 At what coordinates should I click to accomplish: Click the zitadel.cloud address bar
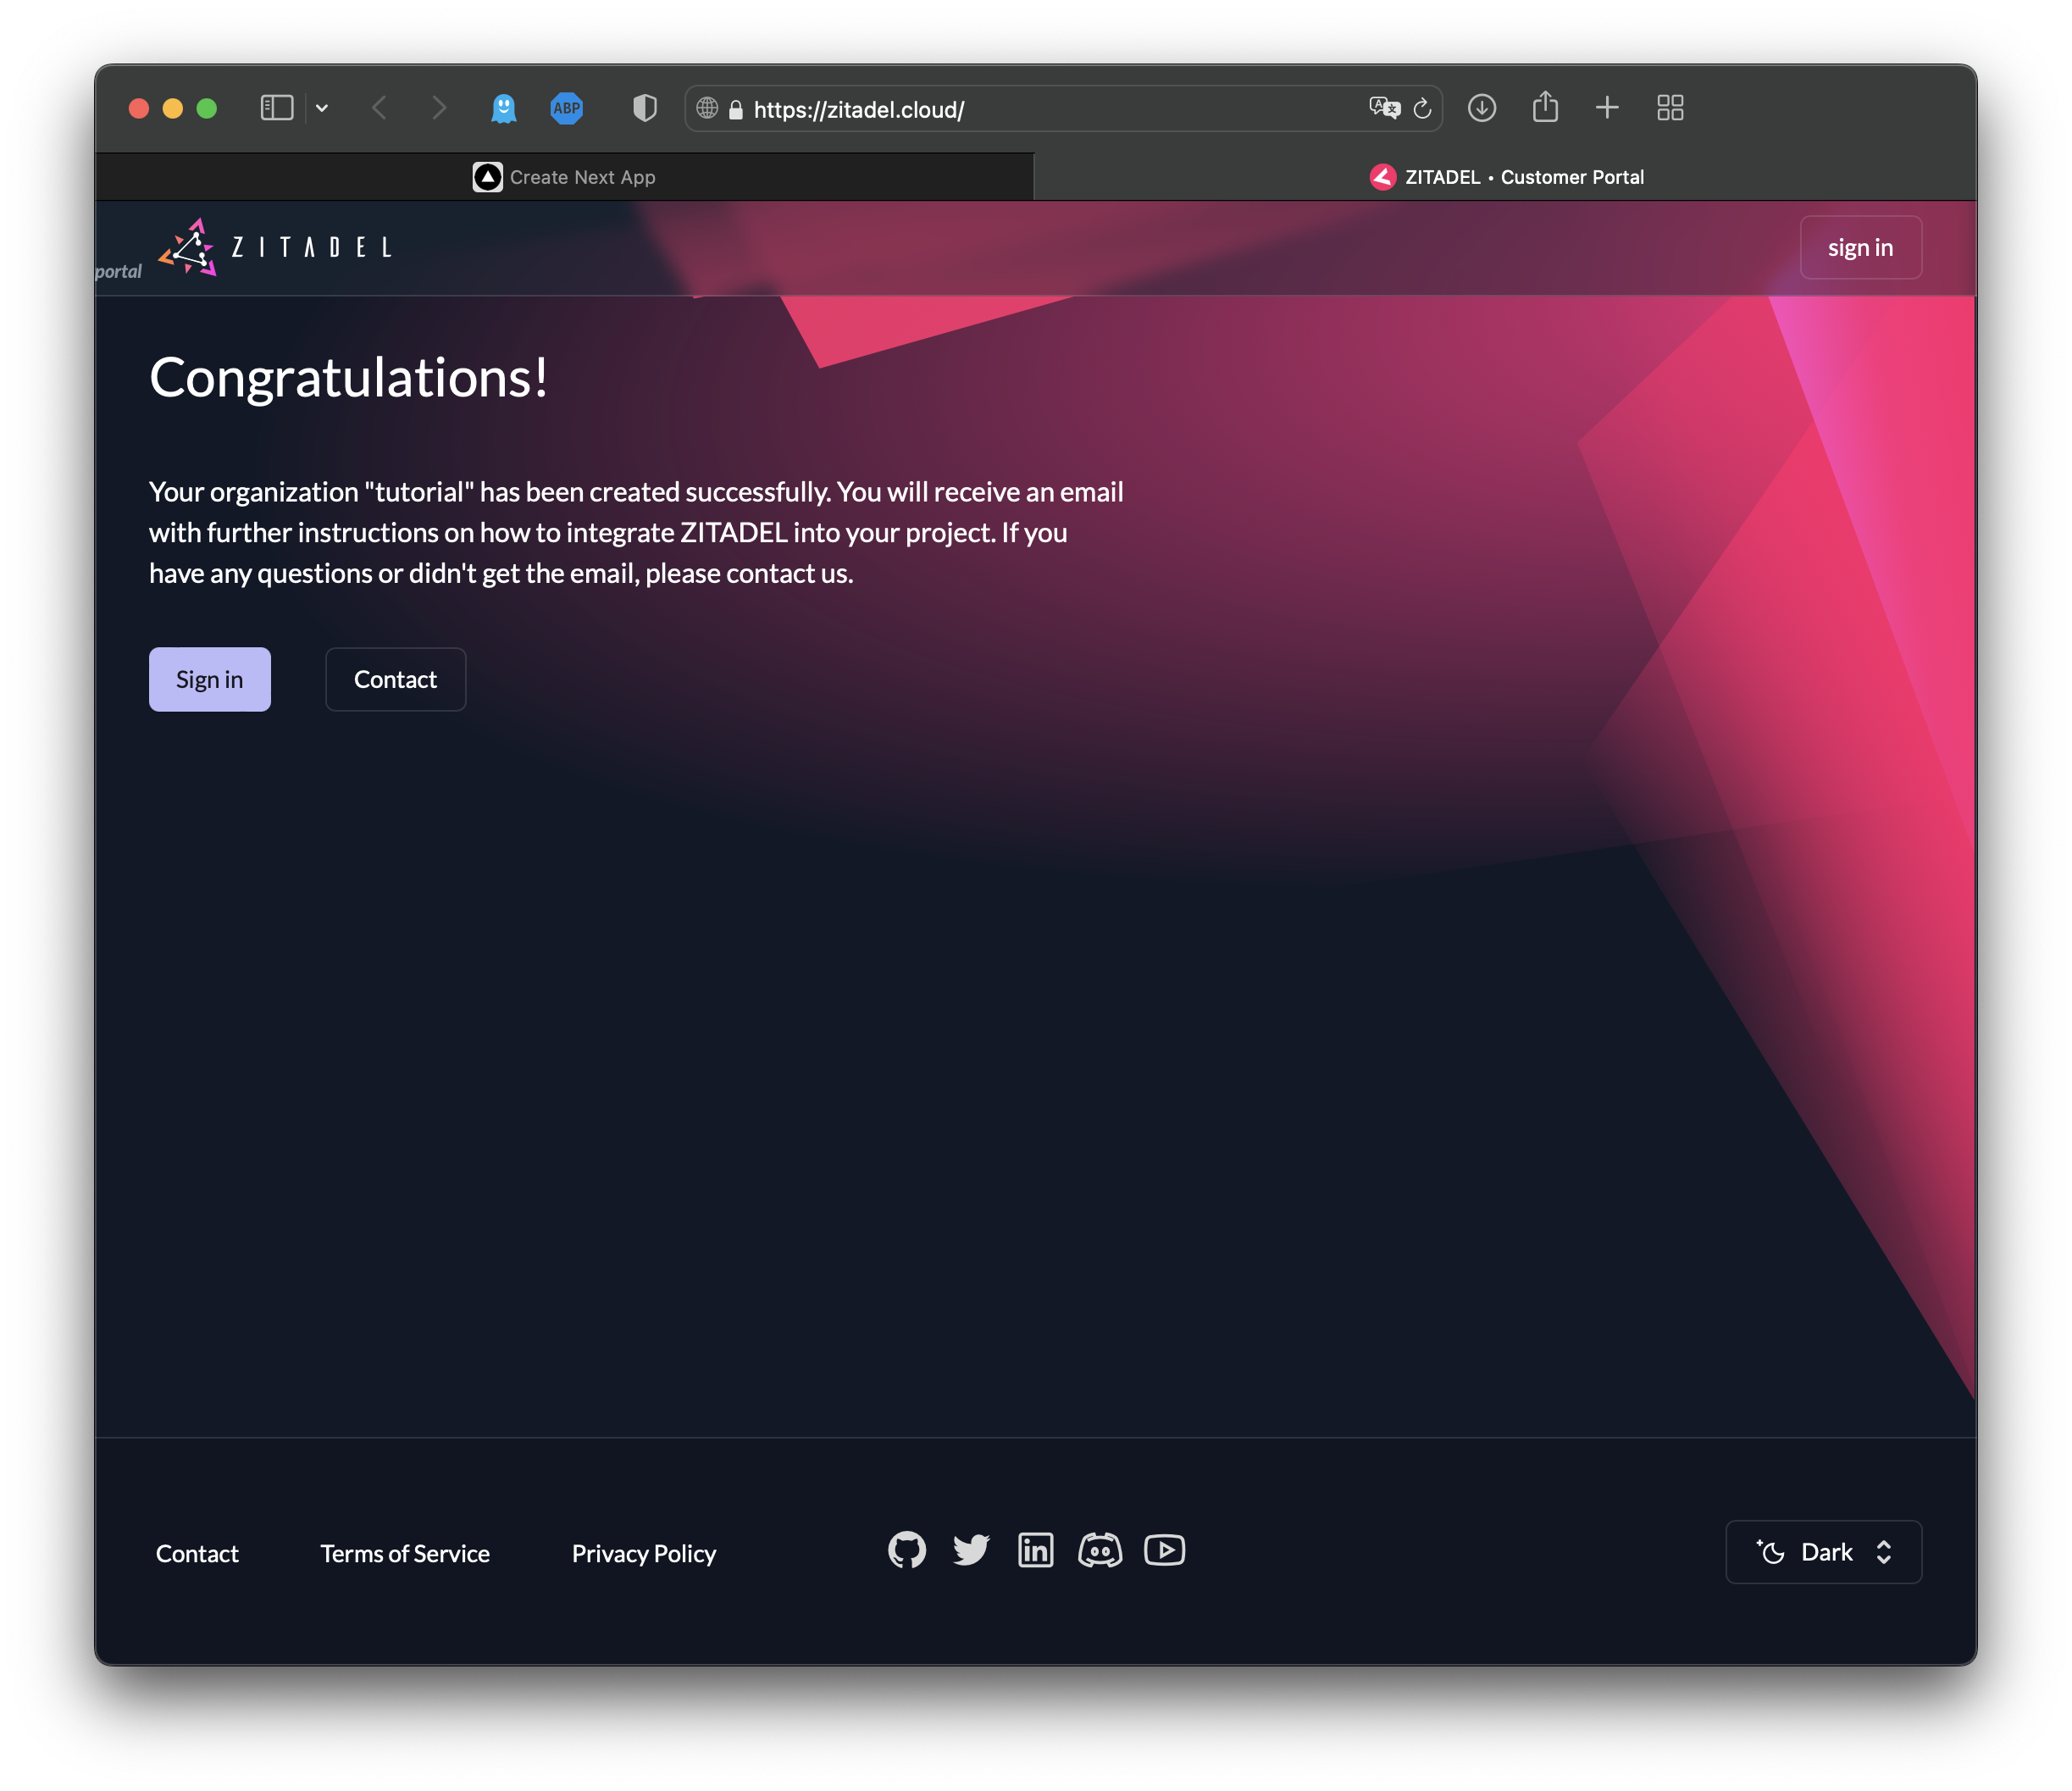(x=1040, y=109)
